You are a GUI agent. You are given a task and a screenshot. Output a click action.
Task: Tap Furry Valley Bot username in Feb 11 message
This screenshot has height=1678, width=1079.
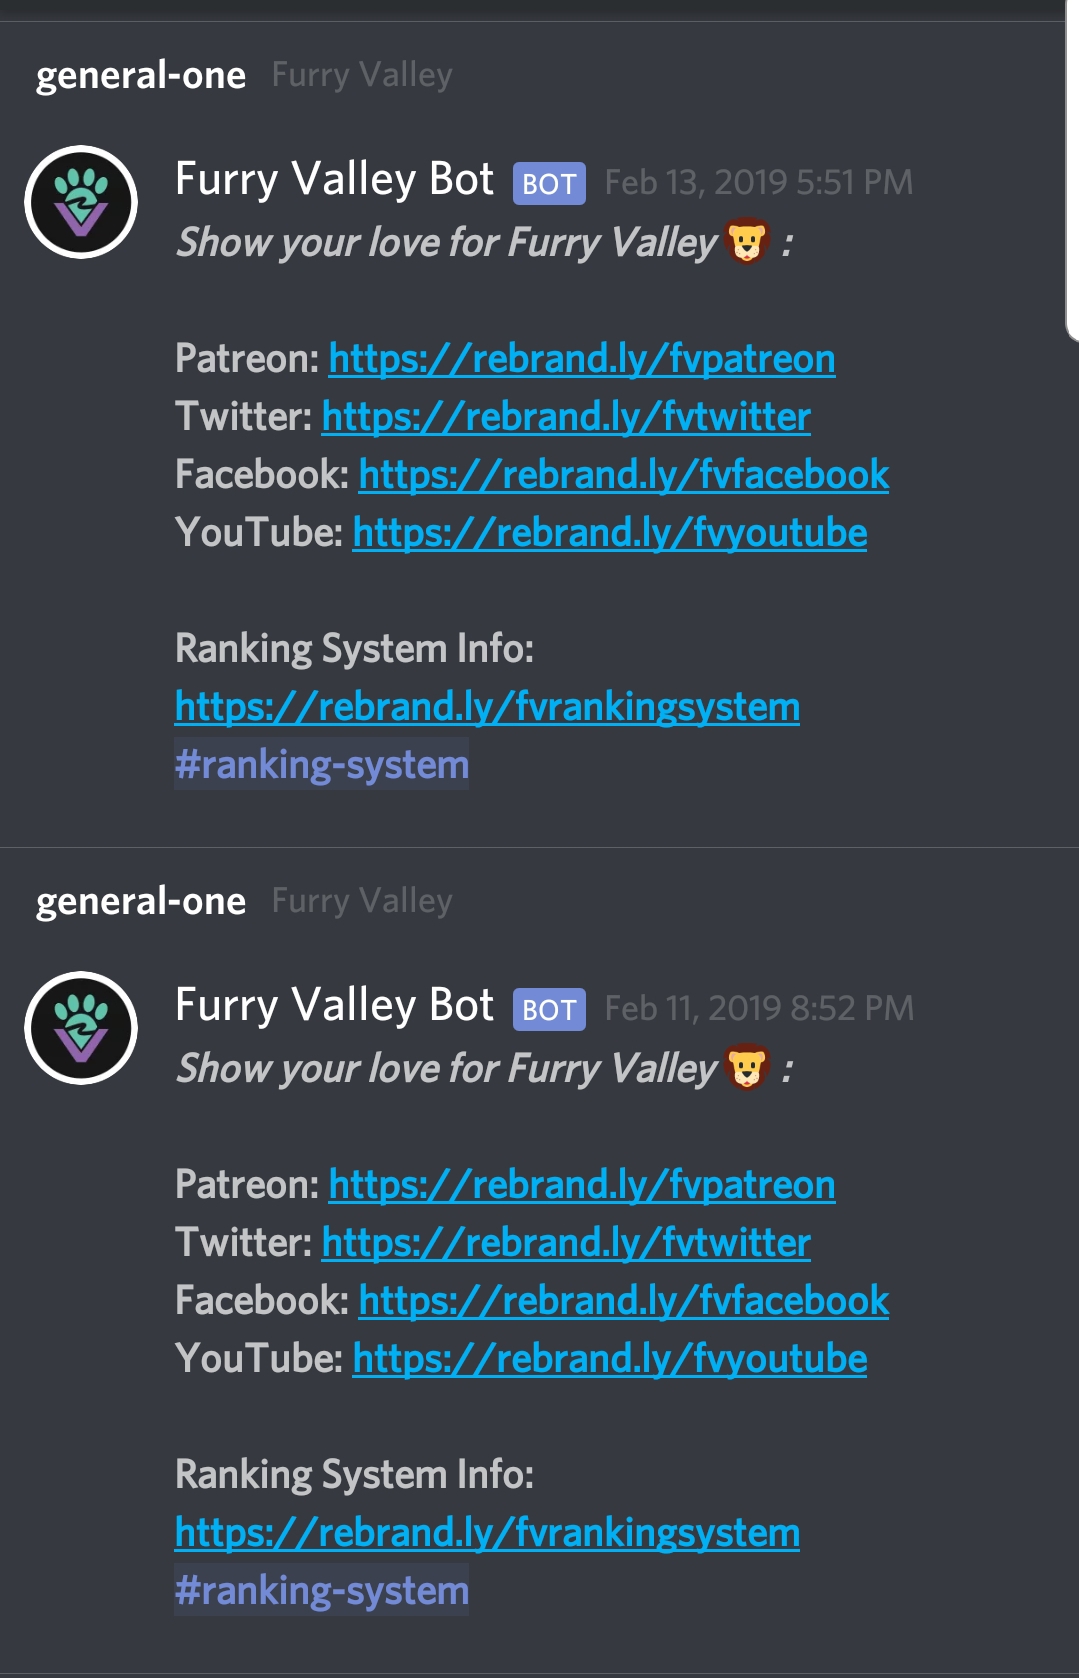[x=334, y=1006]
